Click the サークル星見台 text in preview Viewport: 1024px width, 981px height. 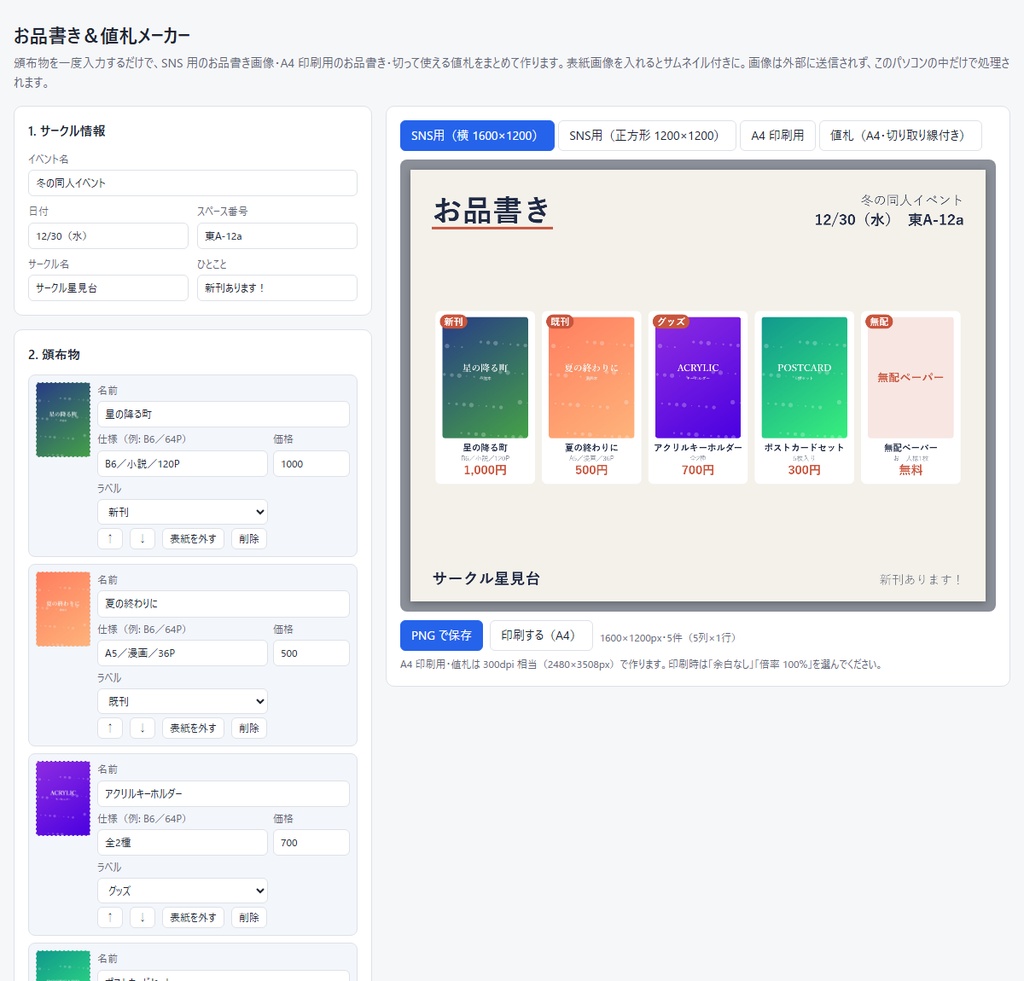pyautogui.click(x=486, y=579)
